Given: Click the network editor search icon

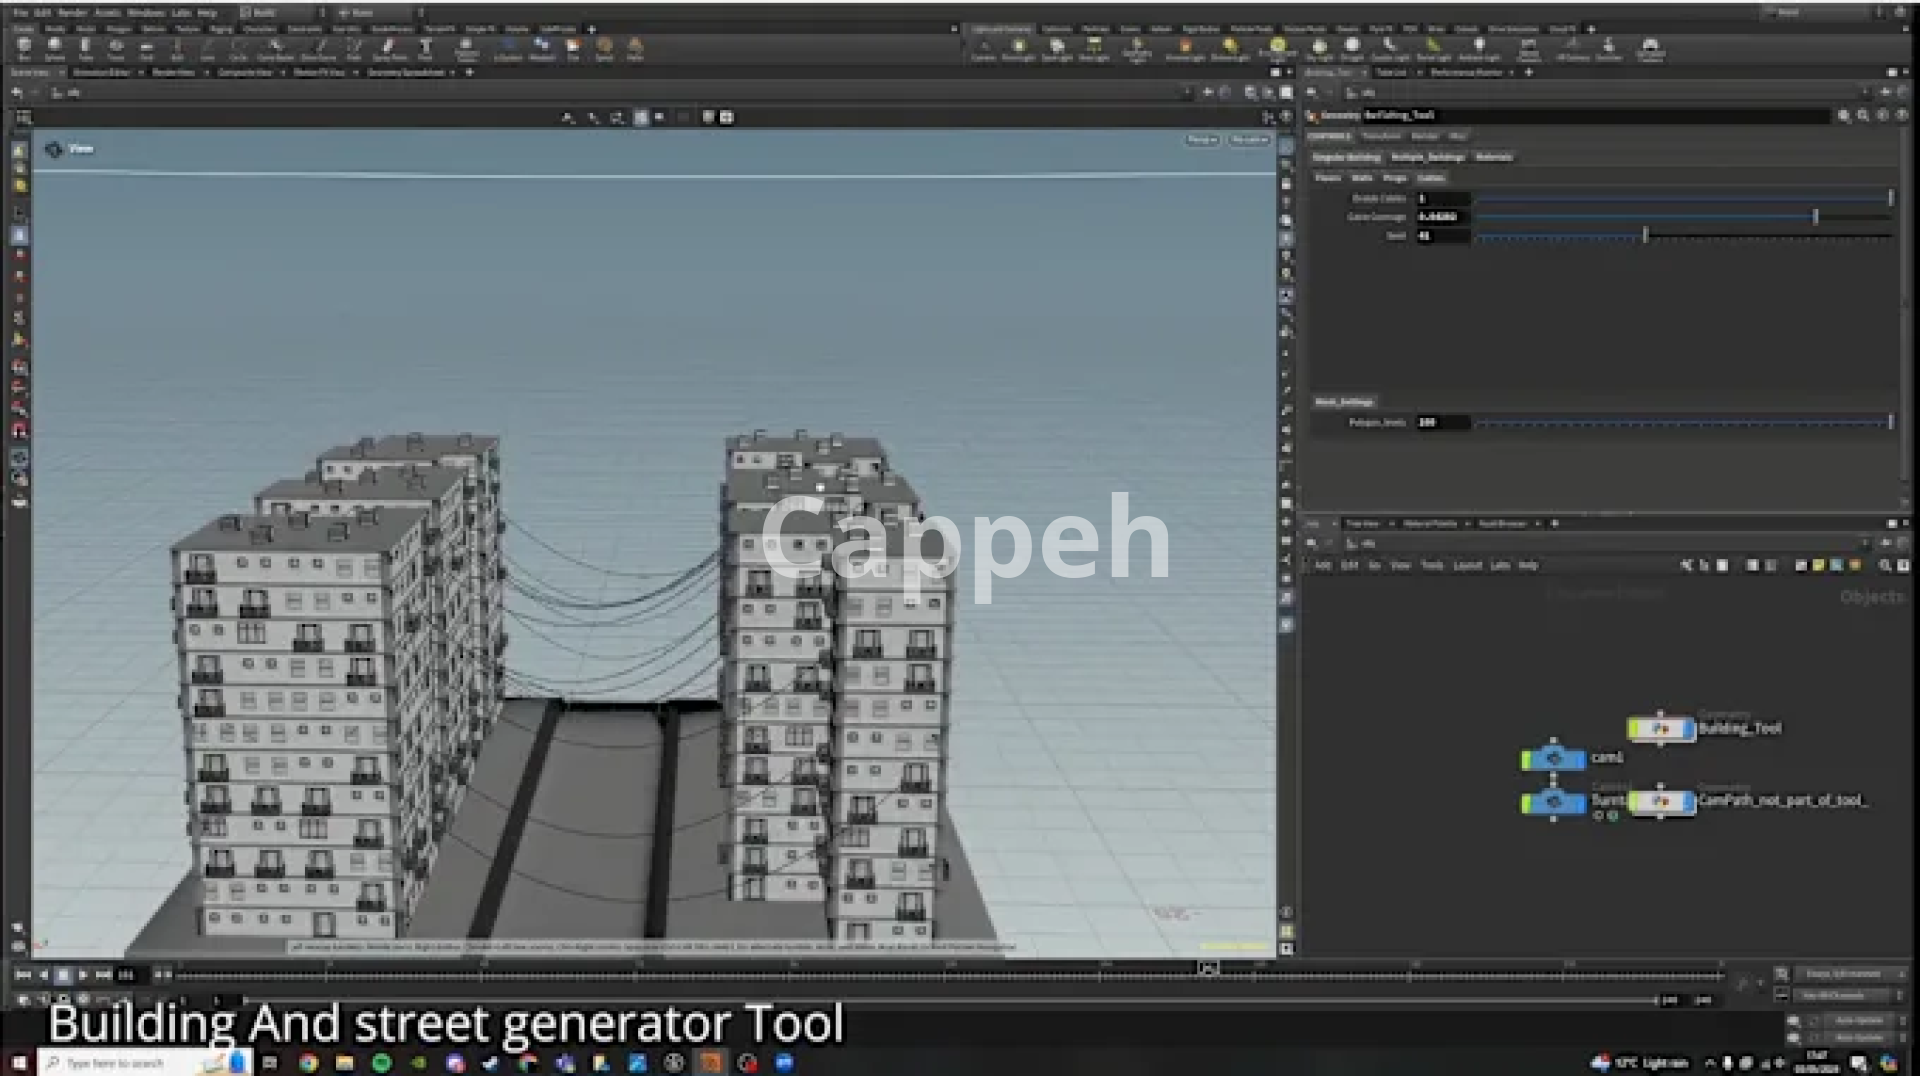Looking at the screenshot, I should click(x=1884, y=566).
